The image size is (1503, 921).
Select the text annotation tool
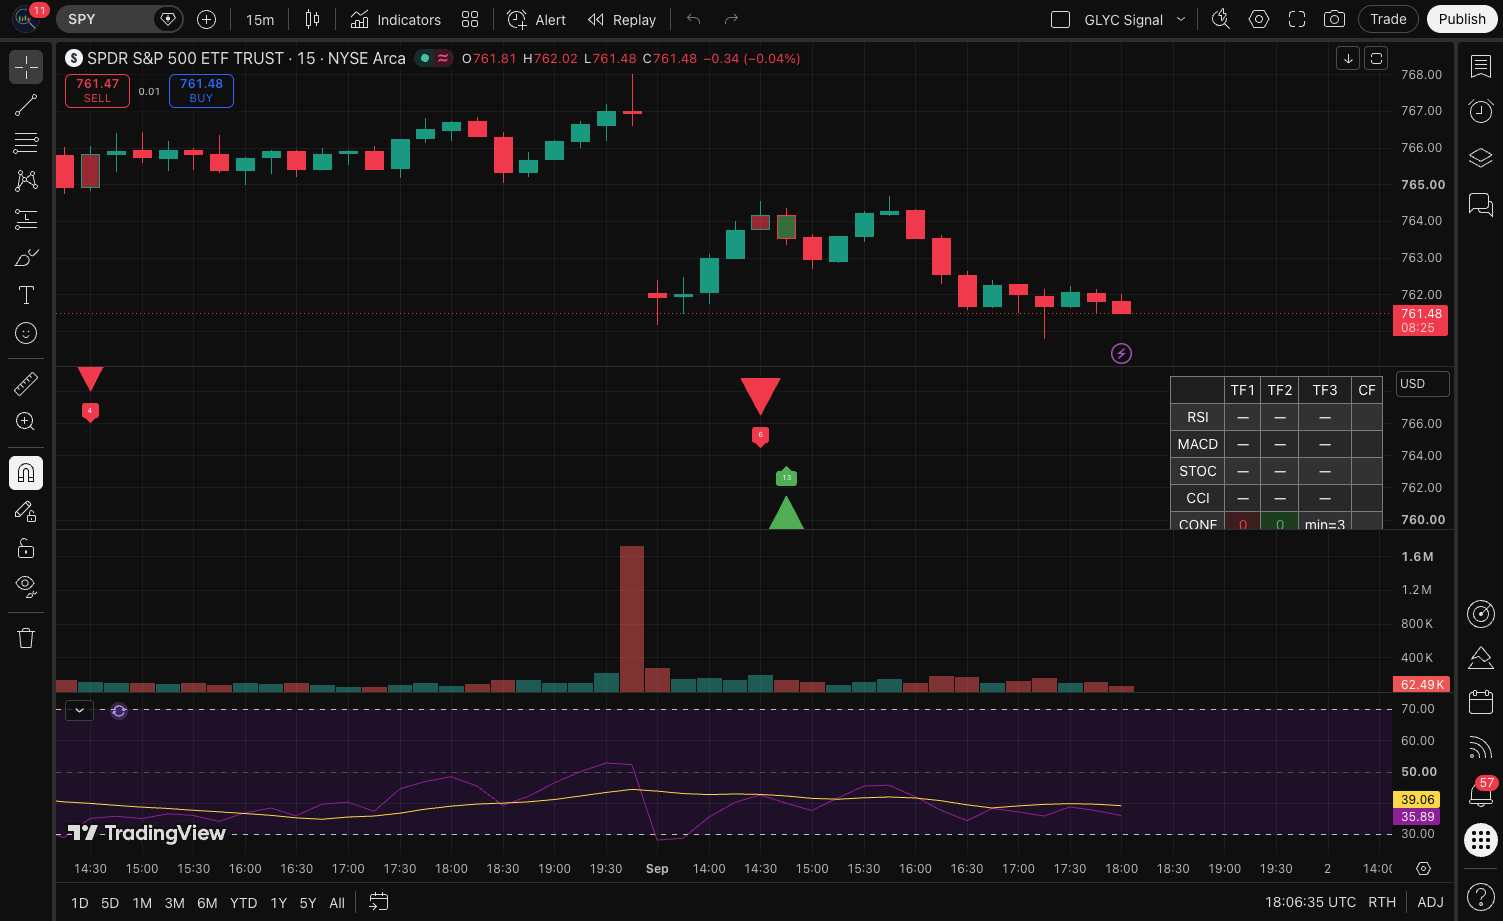pos(26,295)
